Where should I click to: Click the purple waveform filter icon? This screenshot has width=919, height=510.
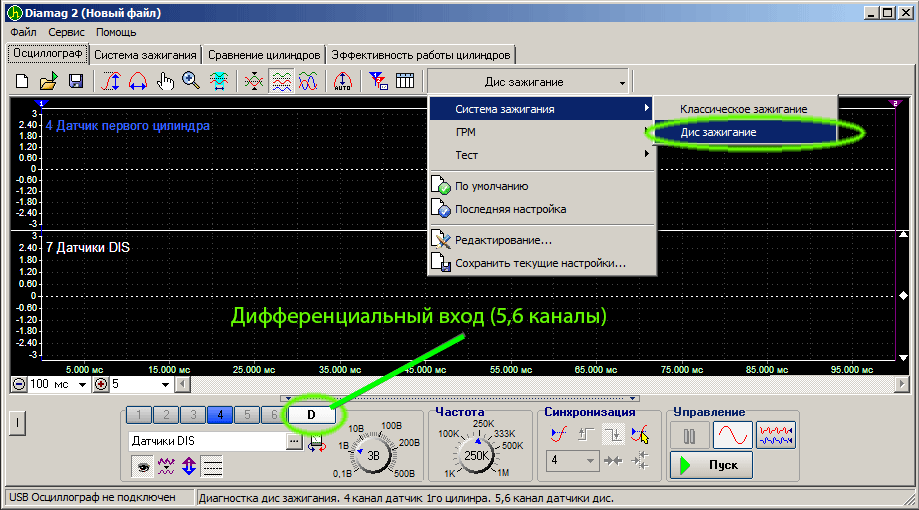166,467
